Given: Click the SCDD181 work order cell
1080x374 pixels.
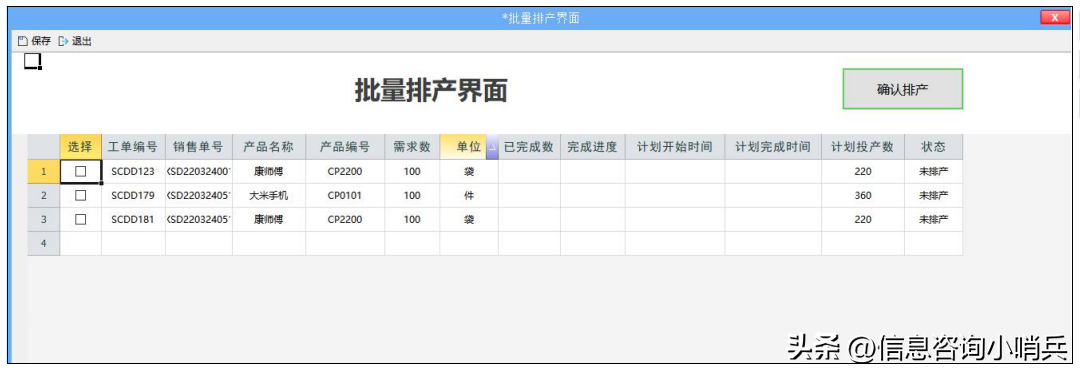Looking at the screenshot, I should click(133, 219).
